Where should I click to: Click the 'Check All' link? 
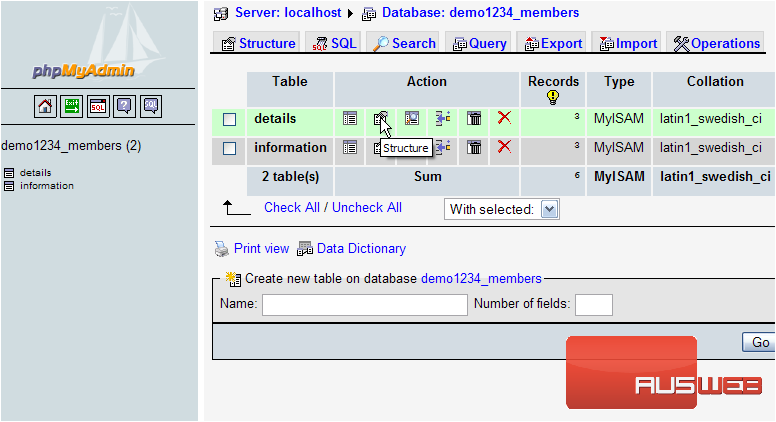291,207
